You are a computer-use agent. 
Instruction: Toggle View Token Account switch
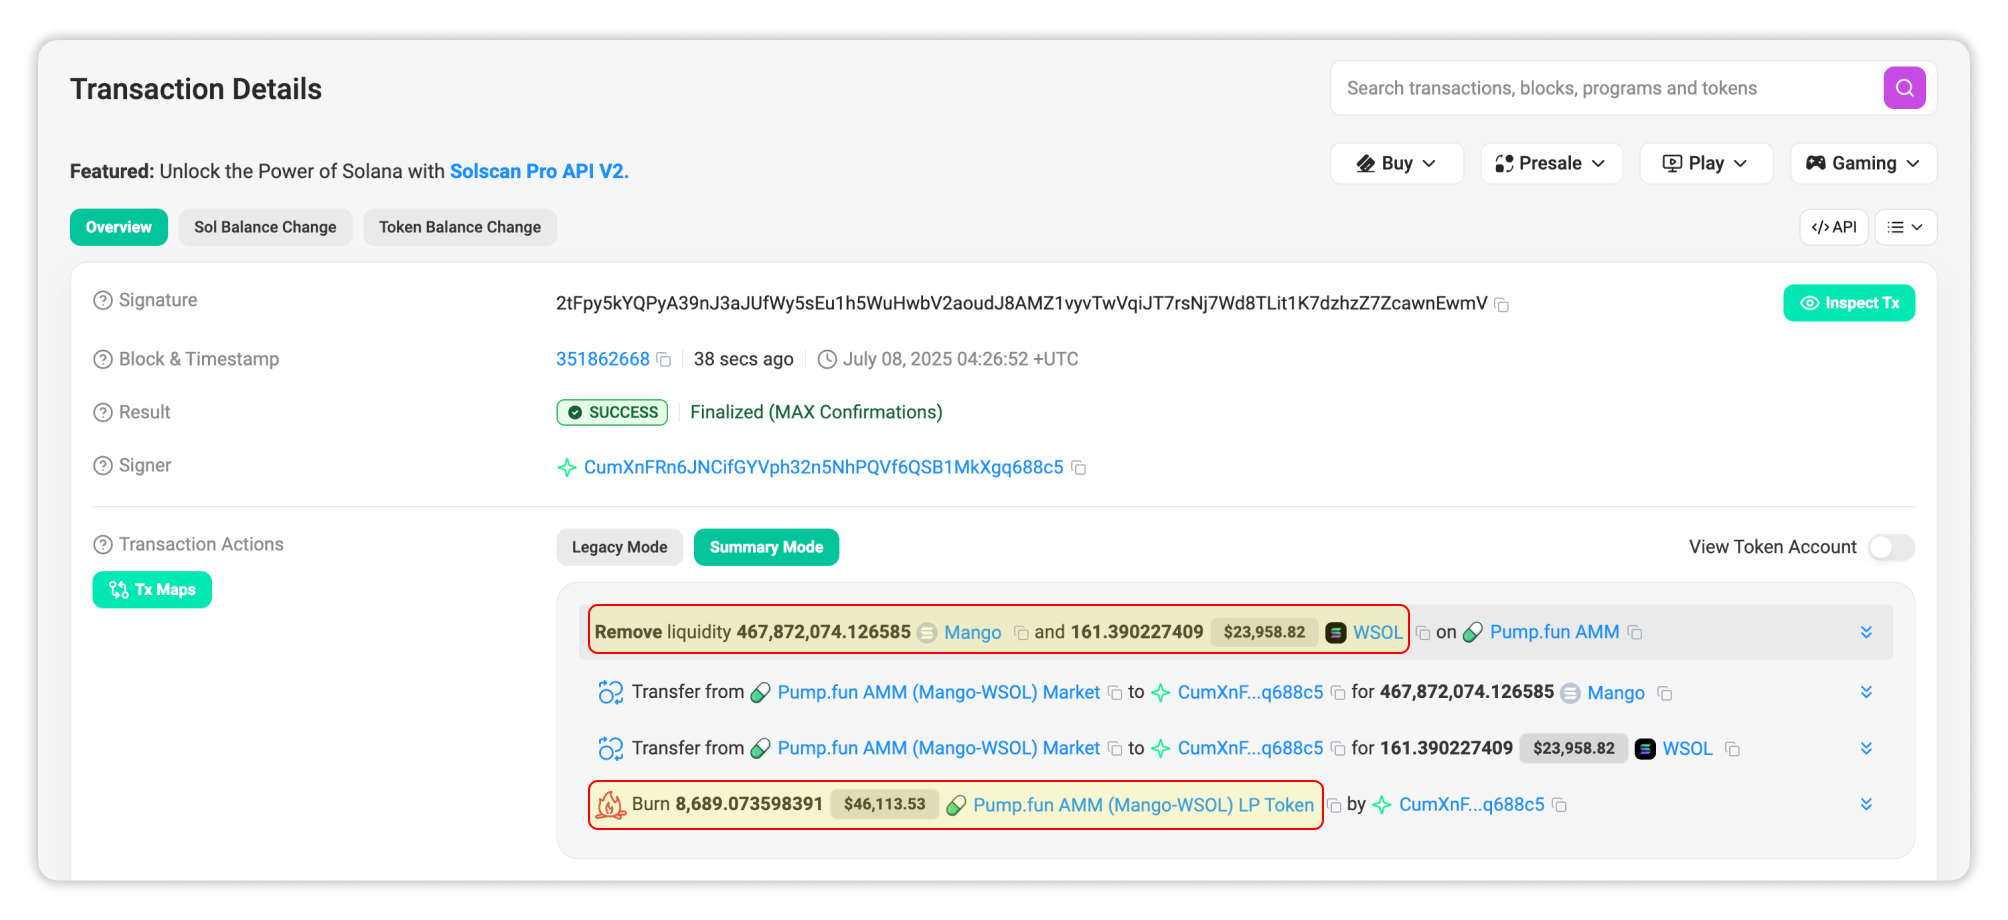(1890, 547)
